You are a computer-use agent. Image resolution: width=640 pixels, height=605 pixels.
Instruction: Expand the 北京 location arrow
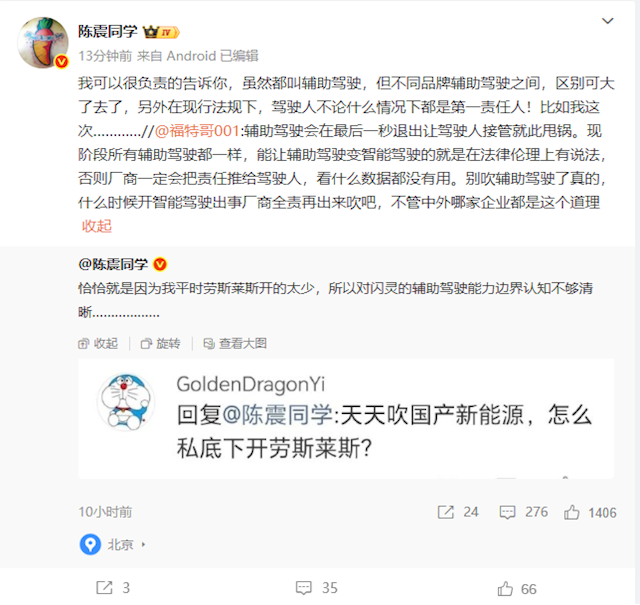pyautogui.click(x=143, y=545)
